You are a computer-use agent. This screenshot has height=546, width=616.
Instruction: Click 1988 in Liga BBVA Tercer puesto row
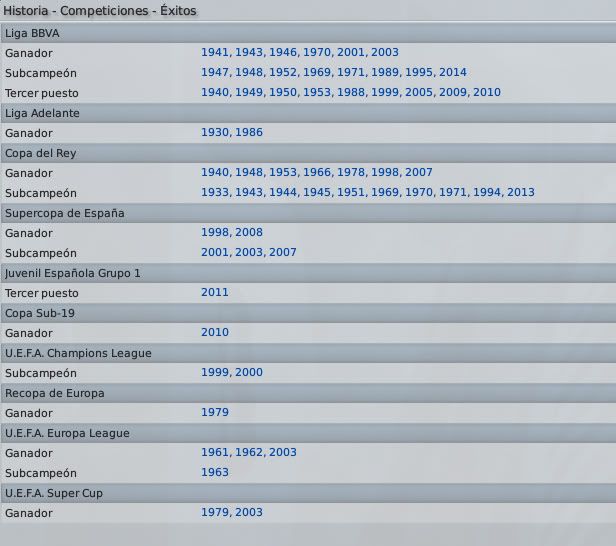tap(351, 92)
